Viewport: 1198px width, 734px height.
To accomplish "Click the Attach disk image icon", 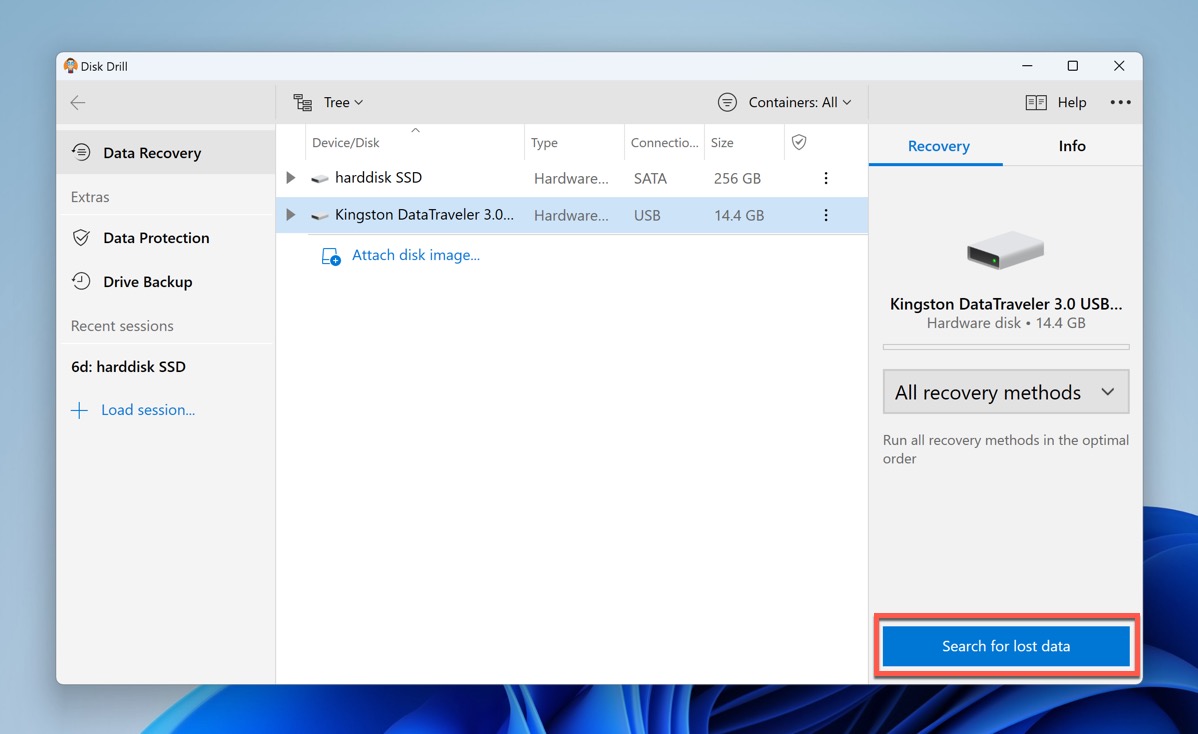I will pos(330,256).
